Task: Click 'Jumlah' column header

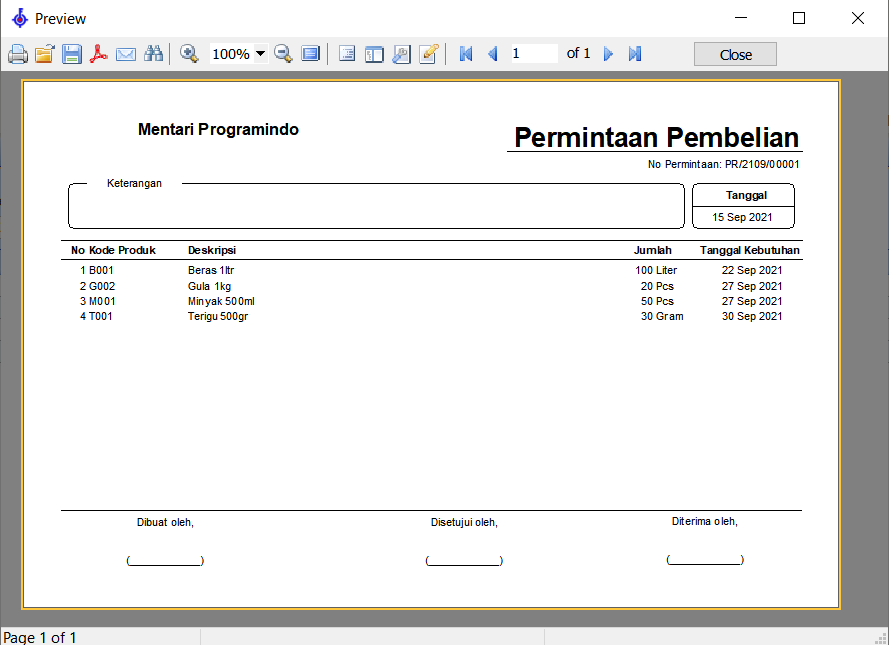Action: [653, 250]
